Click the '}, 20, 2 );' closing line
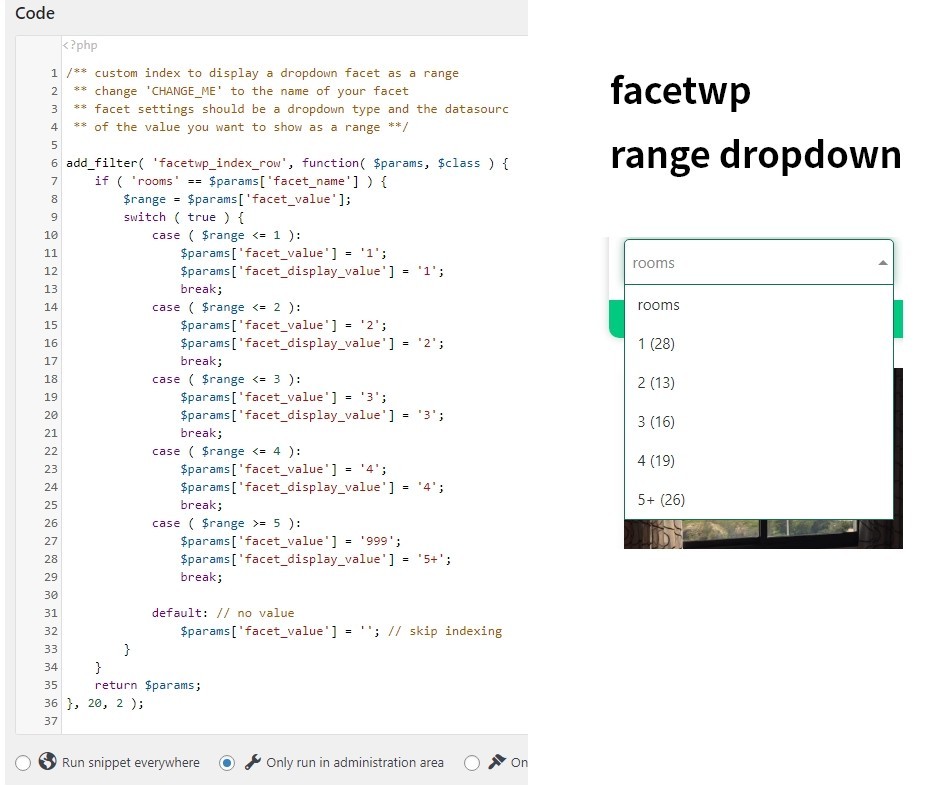940x785 pixels. [105, 703]
